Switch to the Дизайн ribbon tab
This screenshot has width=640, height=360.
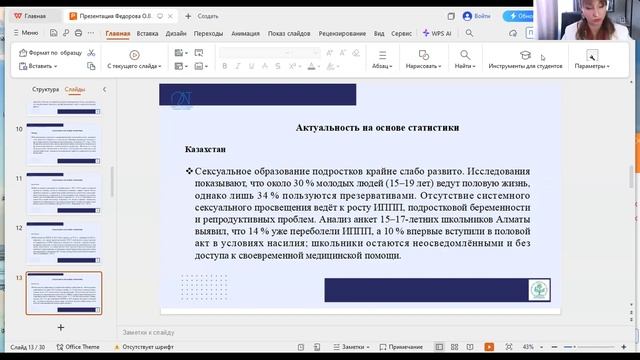[x=176, y=33]
